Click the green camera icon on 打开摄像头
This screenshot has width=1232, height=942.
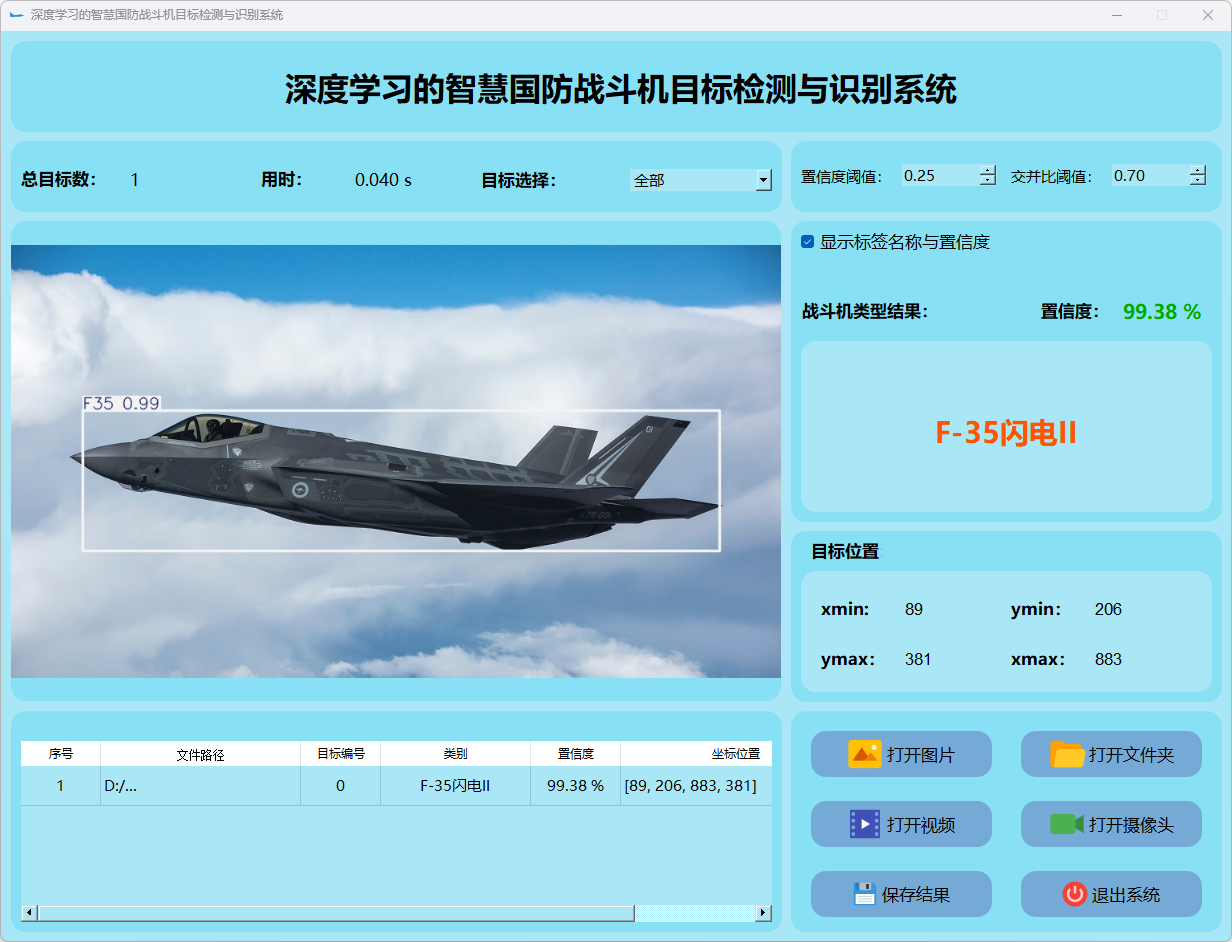(x=1067, y=824)
